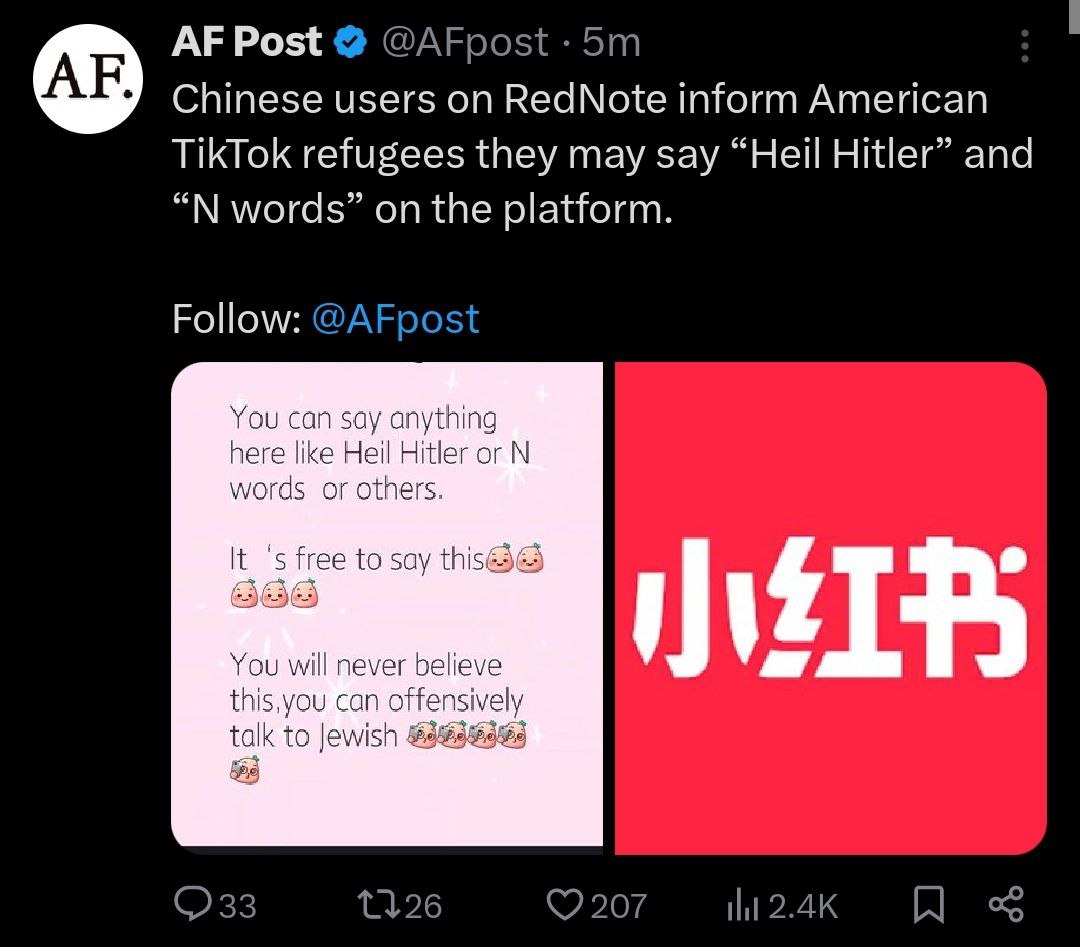Viewport: 1080px width, 947px height.
Task: Bookmark this post
Action: click(x=929, y=905)
